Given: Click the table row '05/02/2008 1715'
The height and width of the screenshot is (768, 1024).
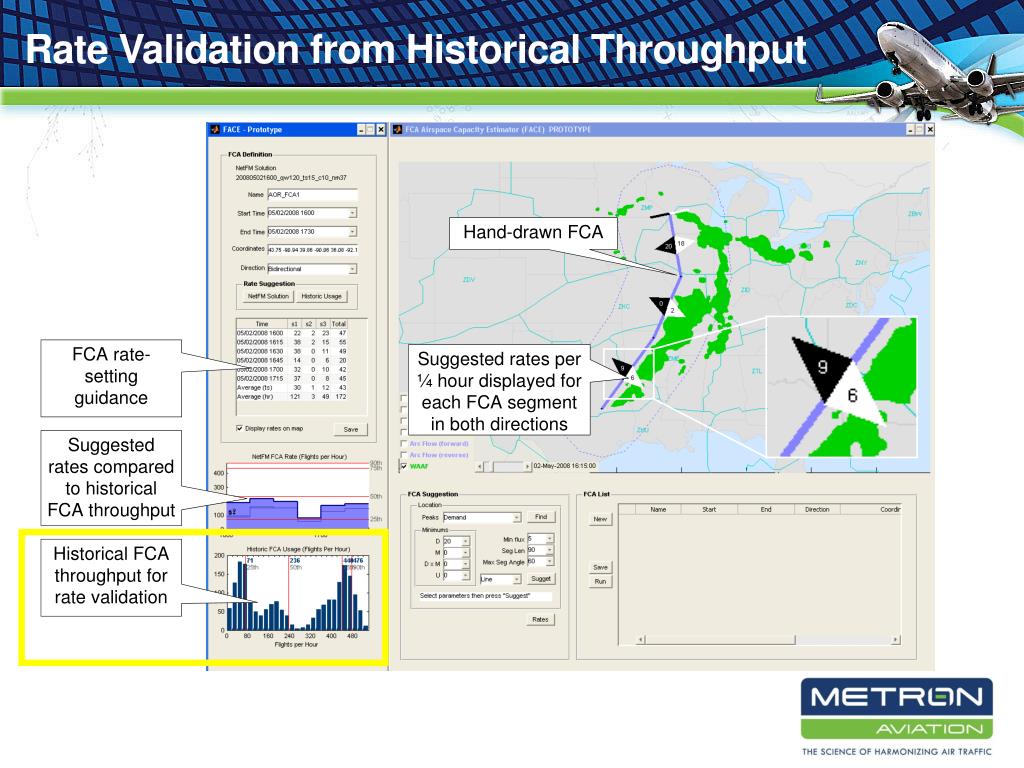Looking at the screenshot, I should coord(292,379).
